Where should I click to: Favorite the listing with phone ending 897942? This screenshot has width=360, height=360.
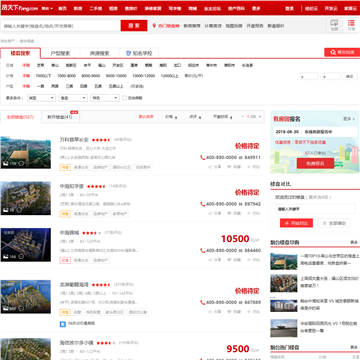(234, 213)
